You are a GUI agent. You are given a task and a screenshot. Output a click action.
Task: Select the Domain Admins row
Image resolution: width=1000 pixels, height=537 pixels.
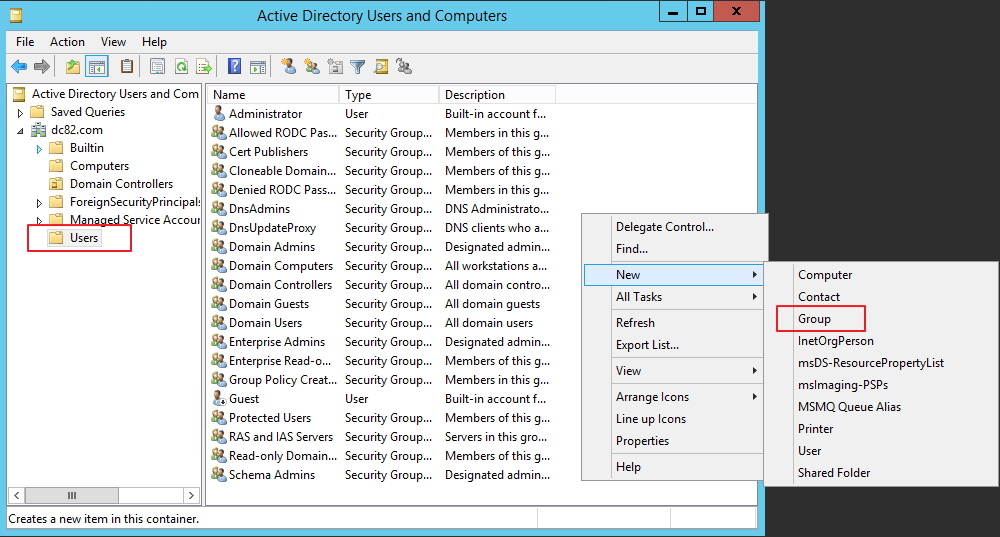(381, 247)
